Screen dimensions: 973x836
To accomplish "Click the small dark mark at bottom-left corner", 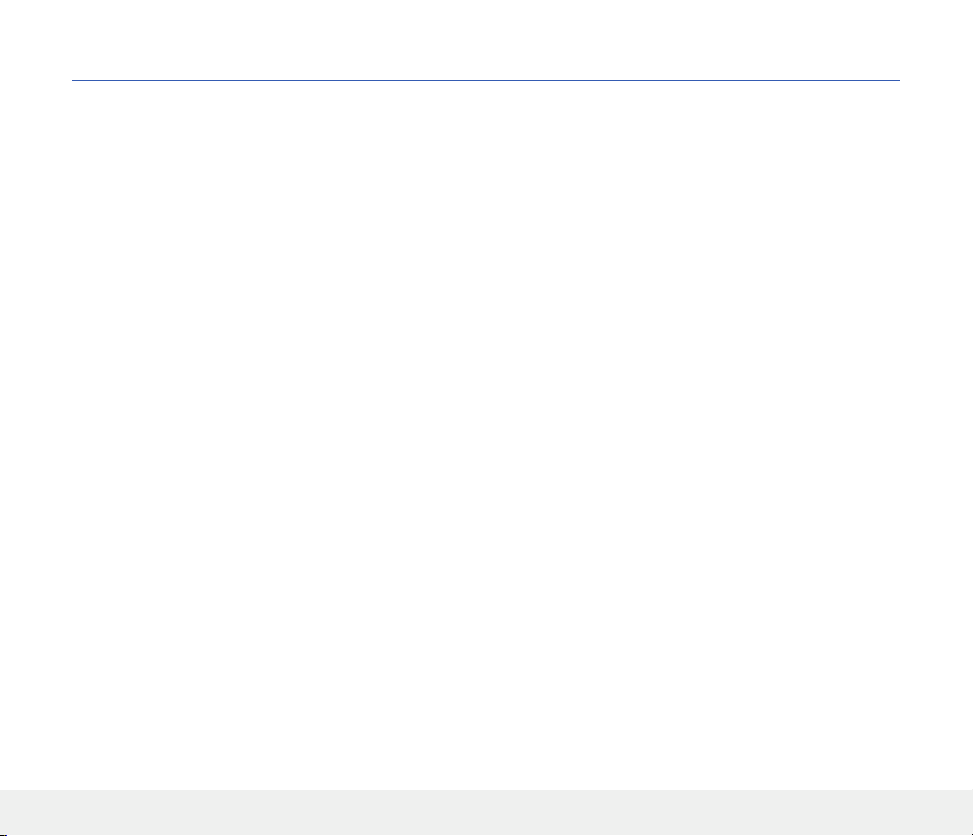I will click(x=3, y=835).
